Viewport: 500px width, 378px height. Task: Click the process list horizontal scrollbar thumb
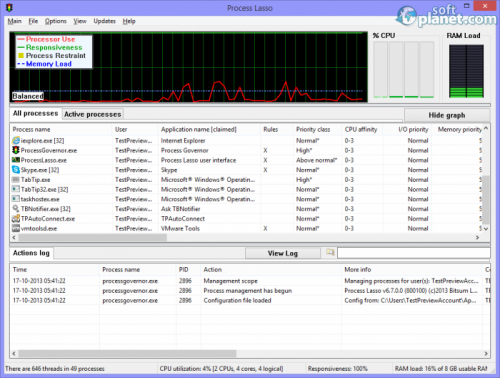click(x=93, y=237)
